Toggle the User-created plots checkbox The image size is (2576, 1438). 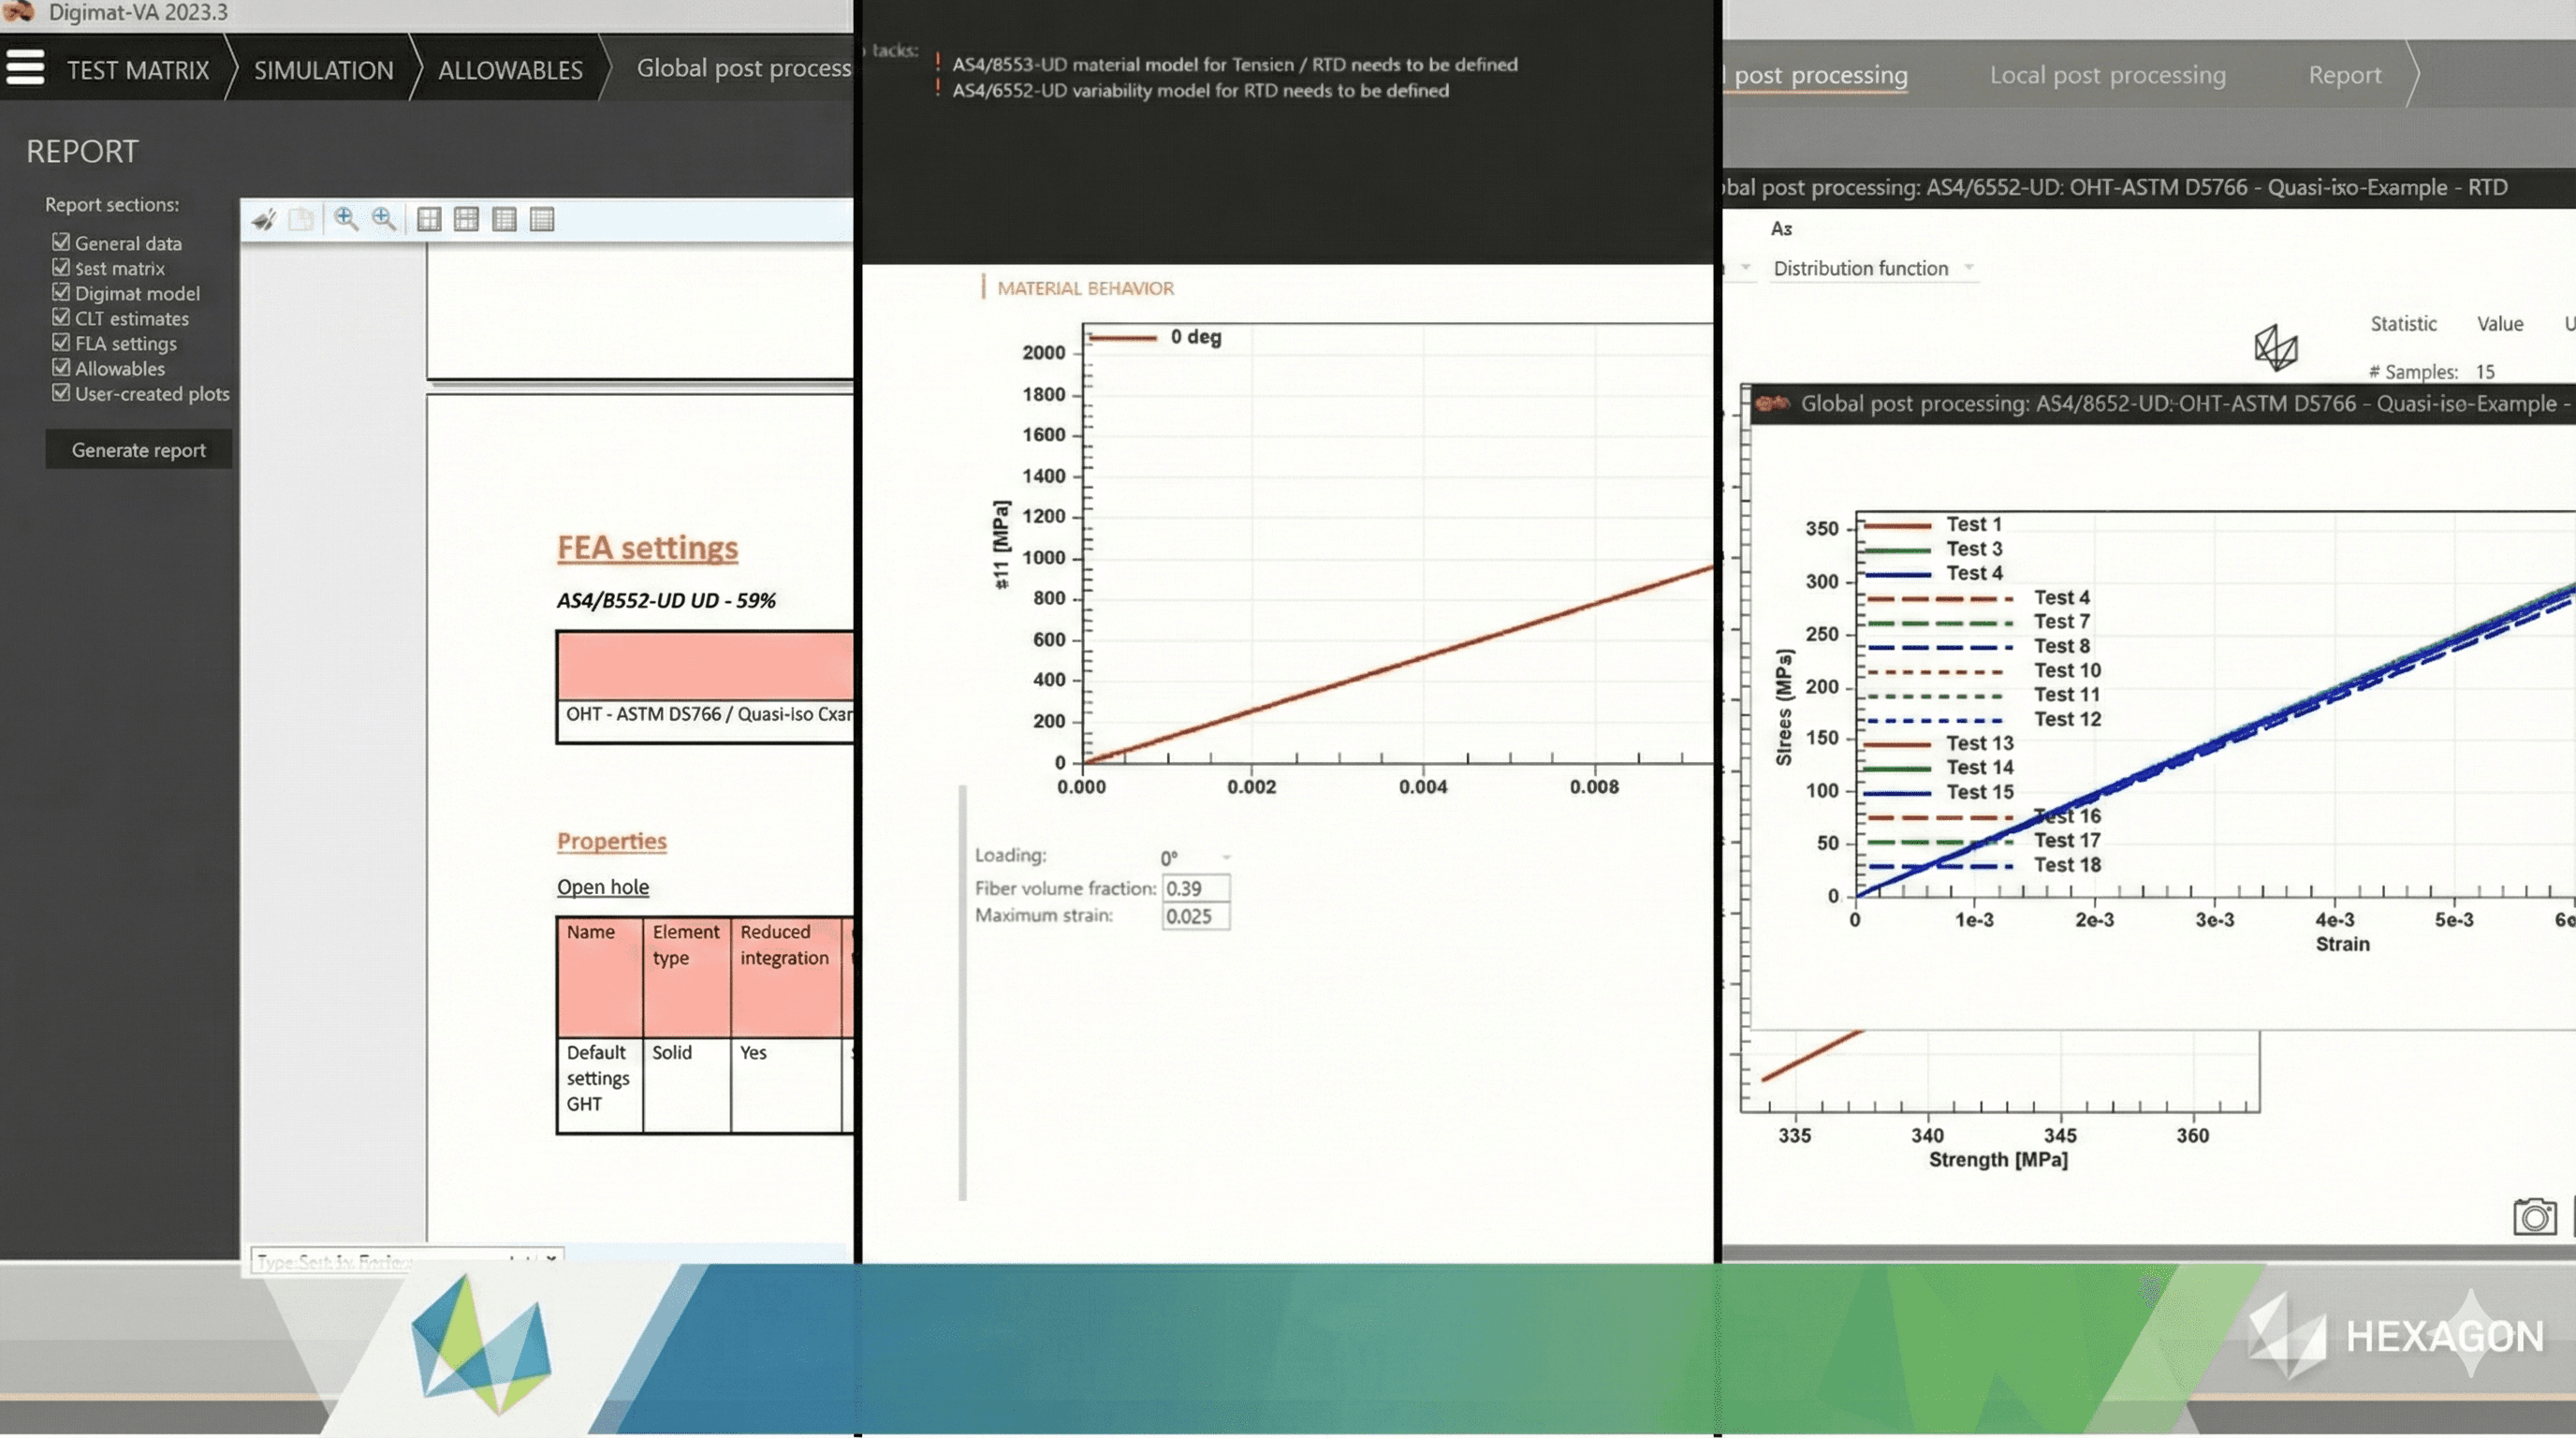61,393
